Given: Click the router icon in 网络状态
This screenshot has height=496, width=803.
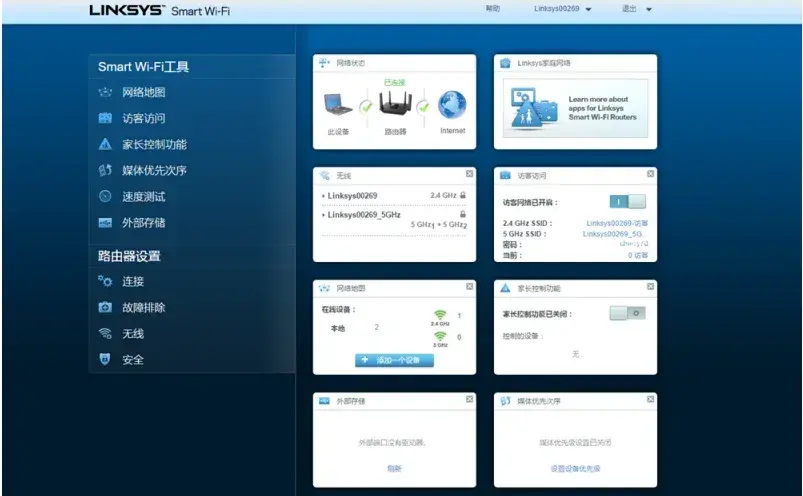Looking at the screenshot, I should [x=395, y=104].
